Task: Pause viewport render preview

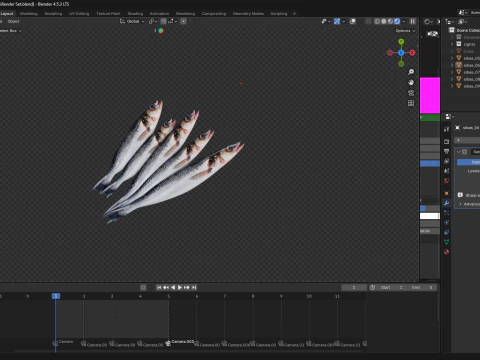Action: coord(413,21)
